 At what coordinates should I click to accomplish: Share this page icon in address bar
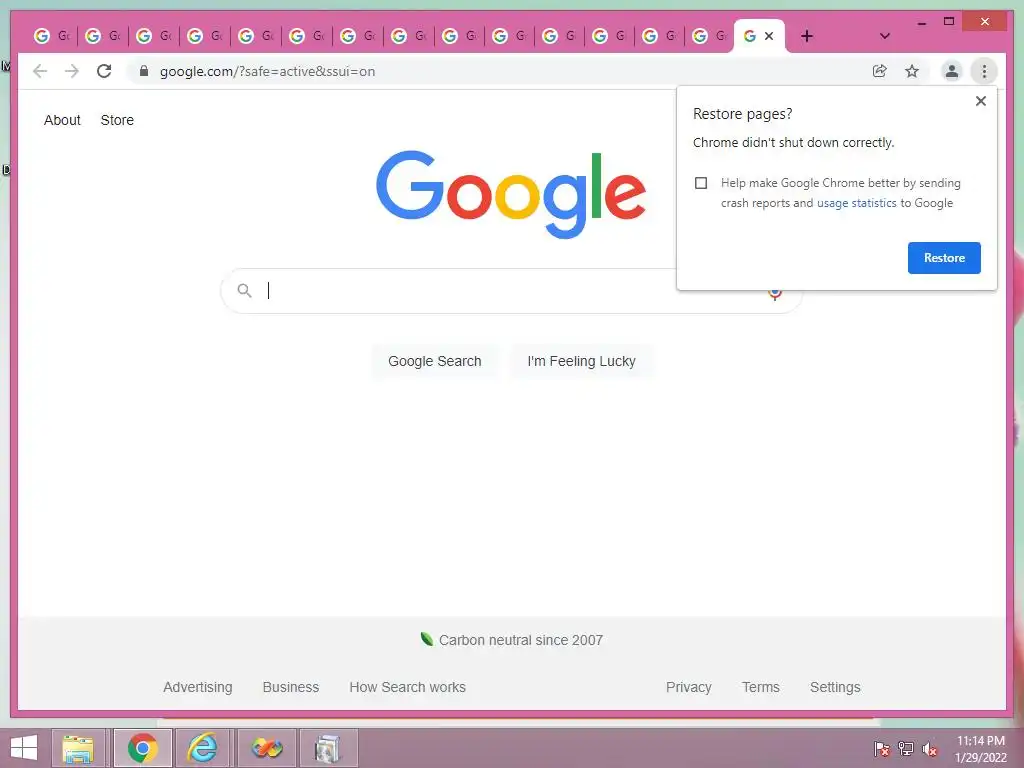click(880, 71)
